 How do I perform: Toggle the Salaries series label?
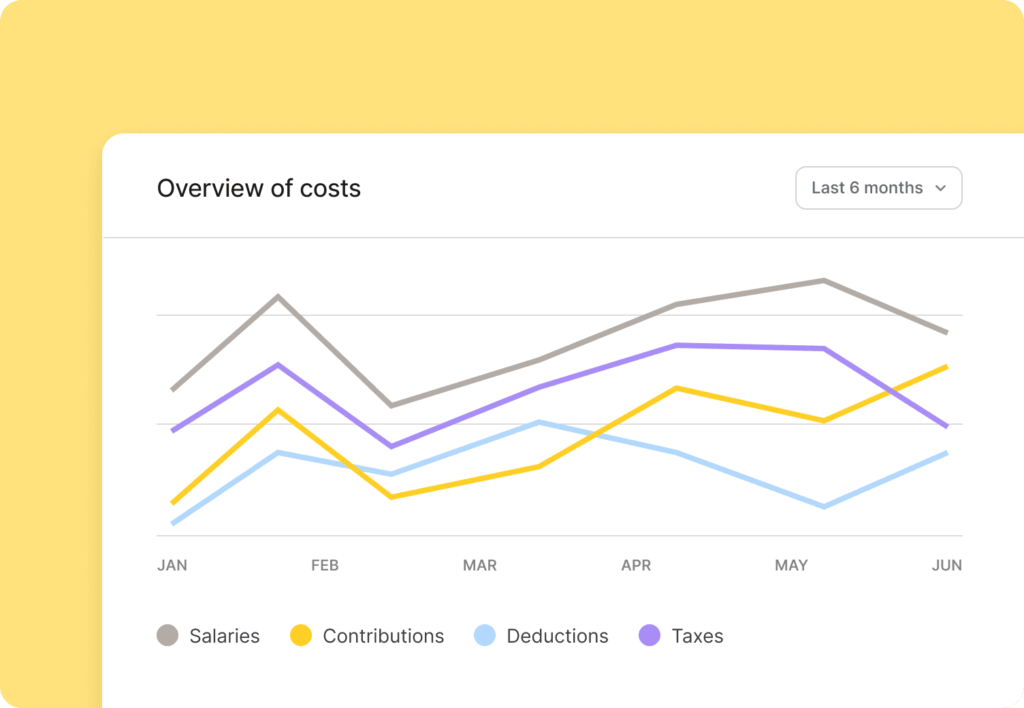pos(224,636)
